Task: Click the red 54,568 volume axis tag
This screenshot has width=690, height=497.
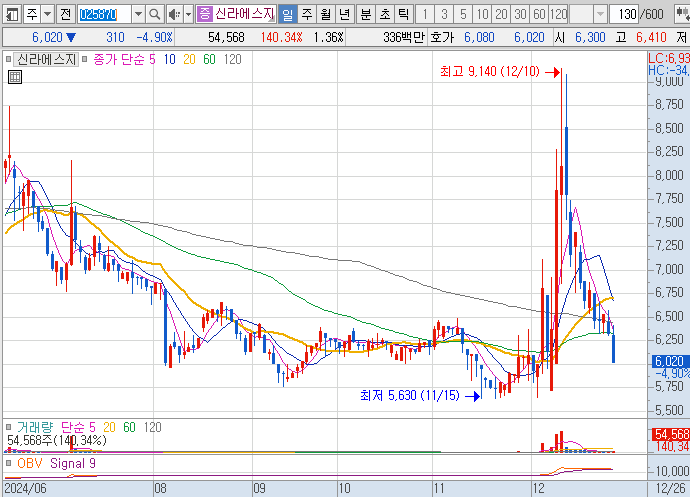Action: (x=671, y=434)
